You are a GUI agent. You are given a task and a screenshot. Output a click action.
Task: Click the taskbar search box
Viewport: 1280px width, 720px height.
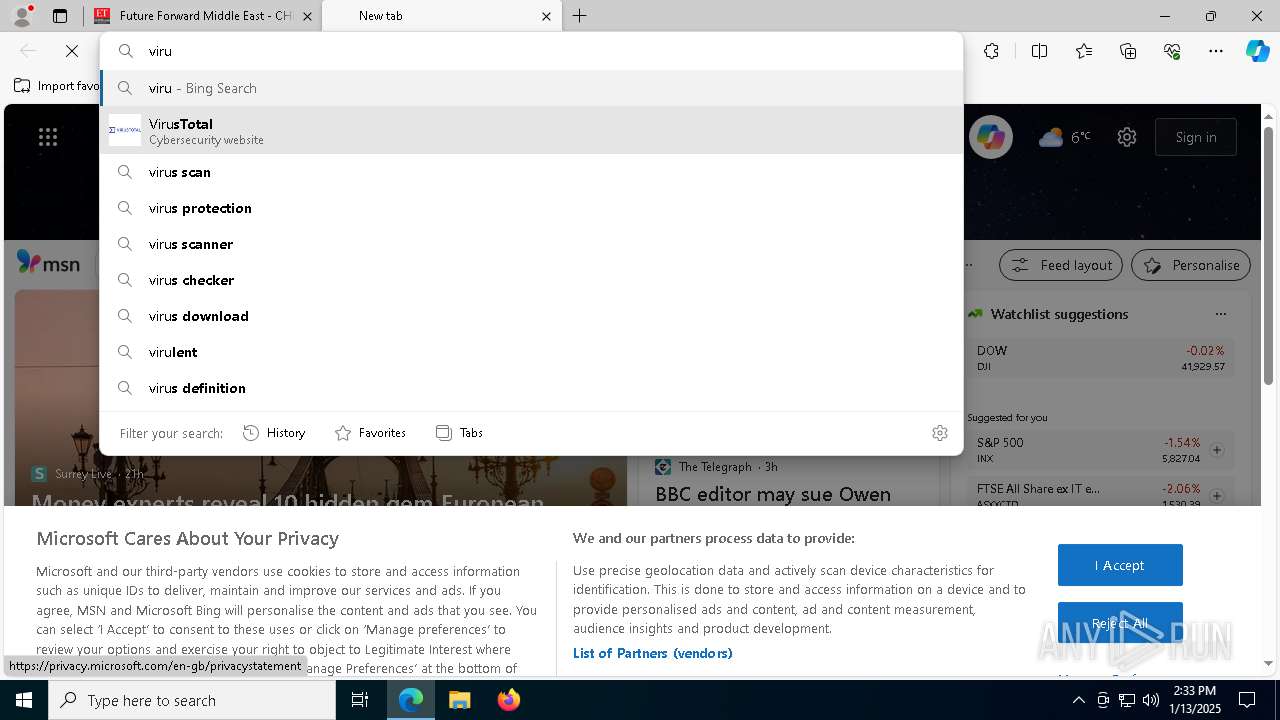pyautogui.click(x=192, y=700)
